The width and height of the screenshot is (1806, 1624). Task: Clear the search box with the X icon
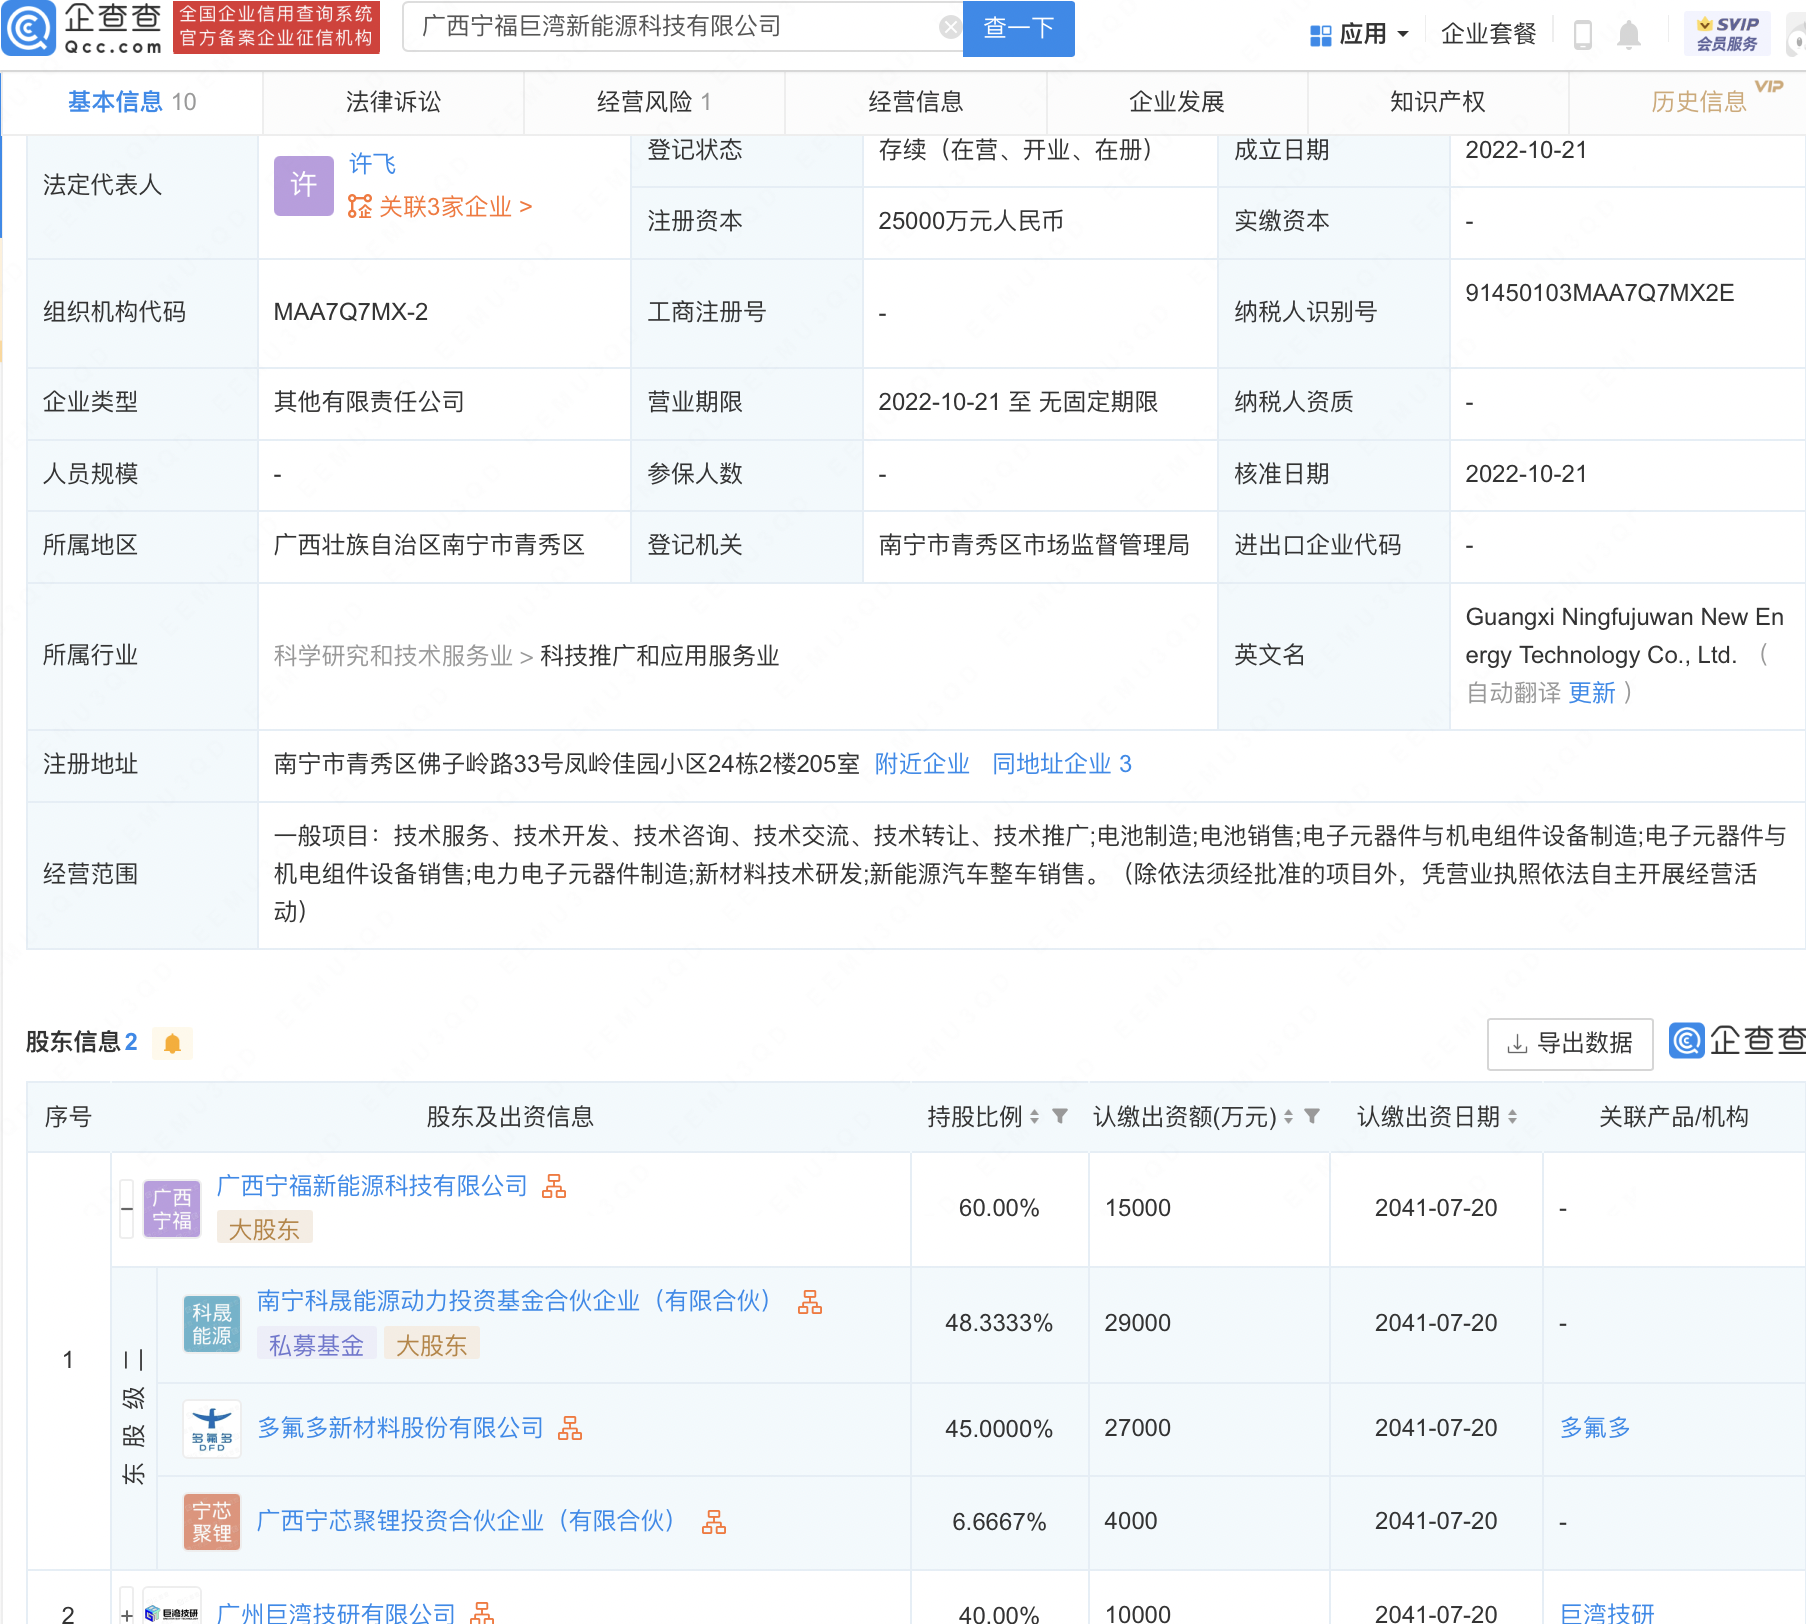point(950,28)
